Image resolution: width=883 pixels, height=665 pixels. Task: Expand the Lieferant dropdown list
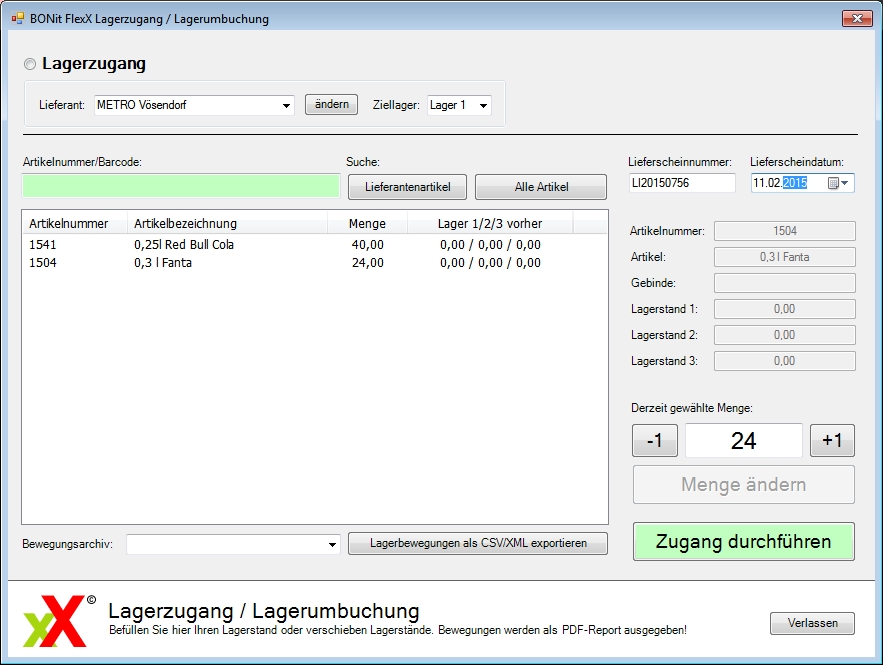[x=286, y=105]
